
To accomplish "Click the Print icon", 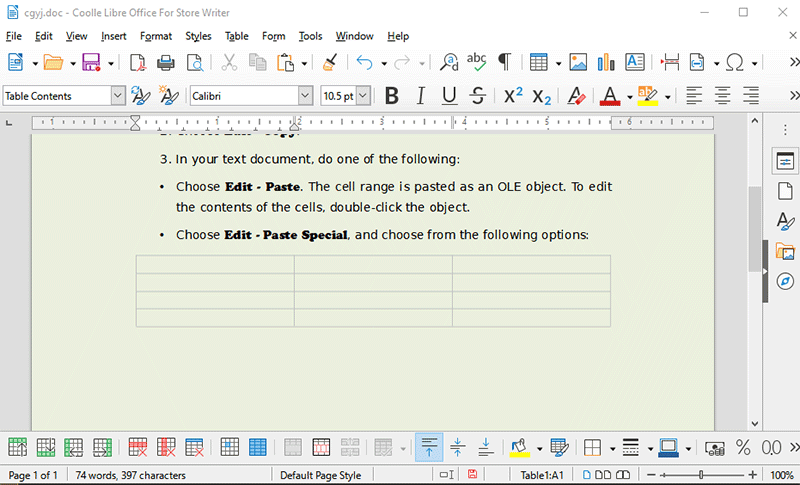I will point(166,62).
